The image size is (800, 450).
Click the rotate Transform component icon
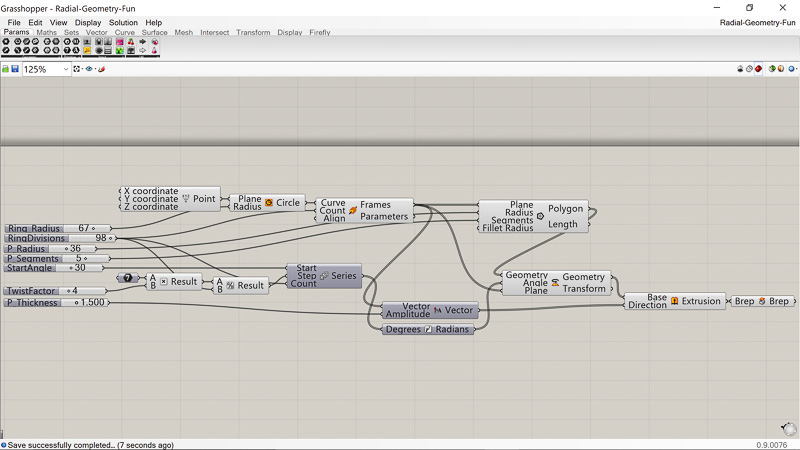pyautogui.click(x=555, y=283)
